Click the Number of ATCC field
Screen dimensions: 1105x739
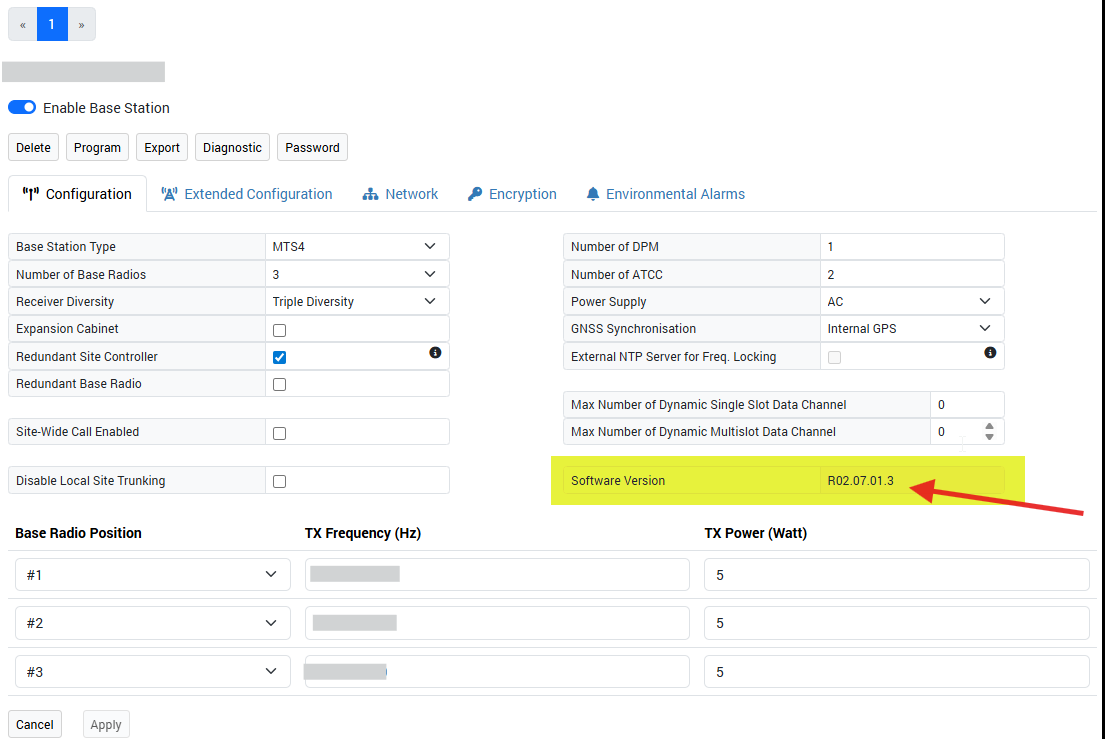[x=912, y=274]
